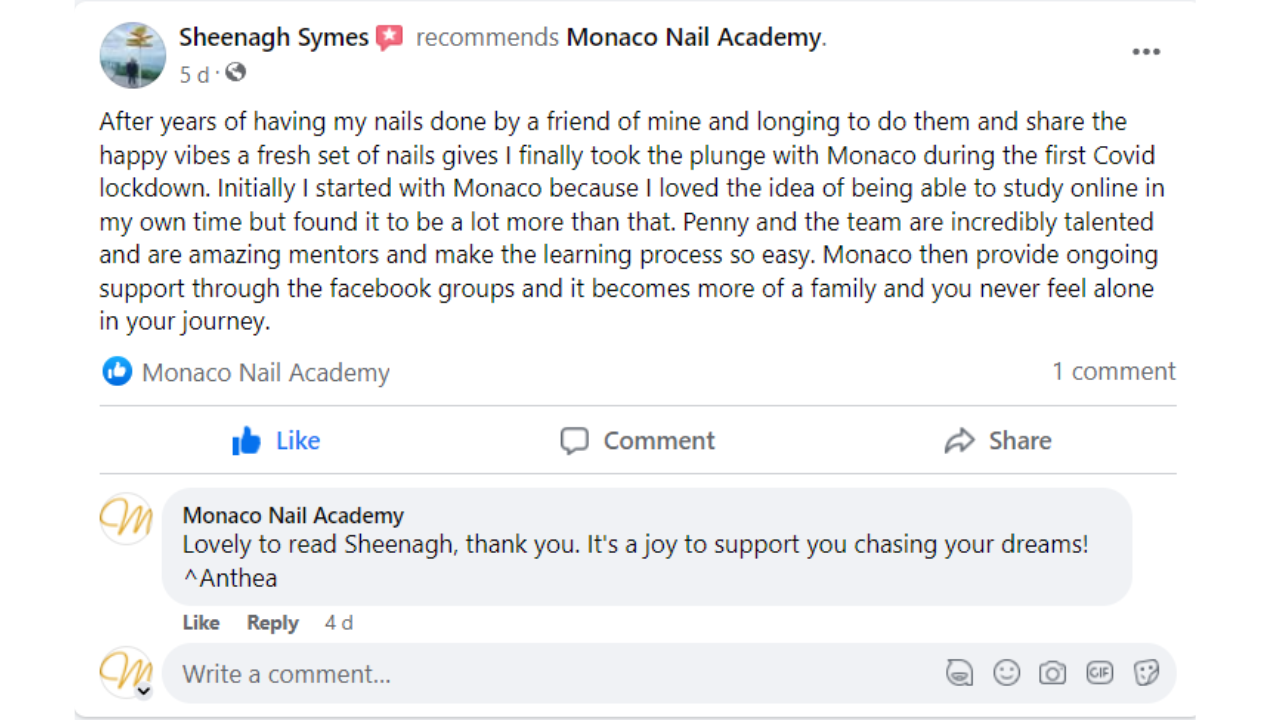
Task: Click the globe public audience icon
Action: pyautogui.click(x=236, y=73)
